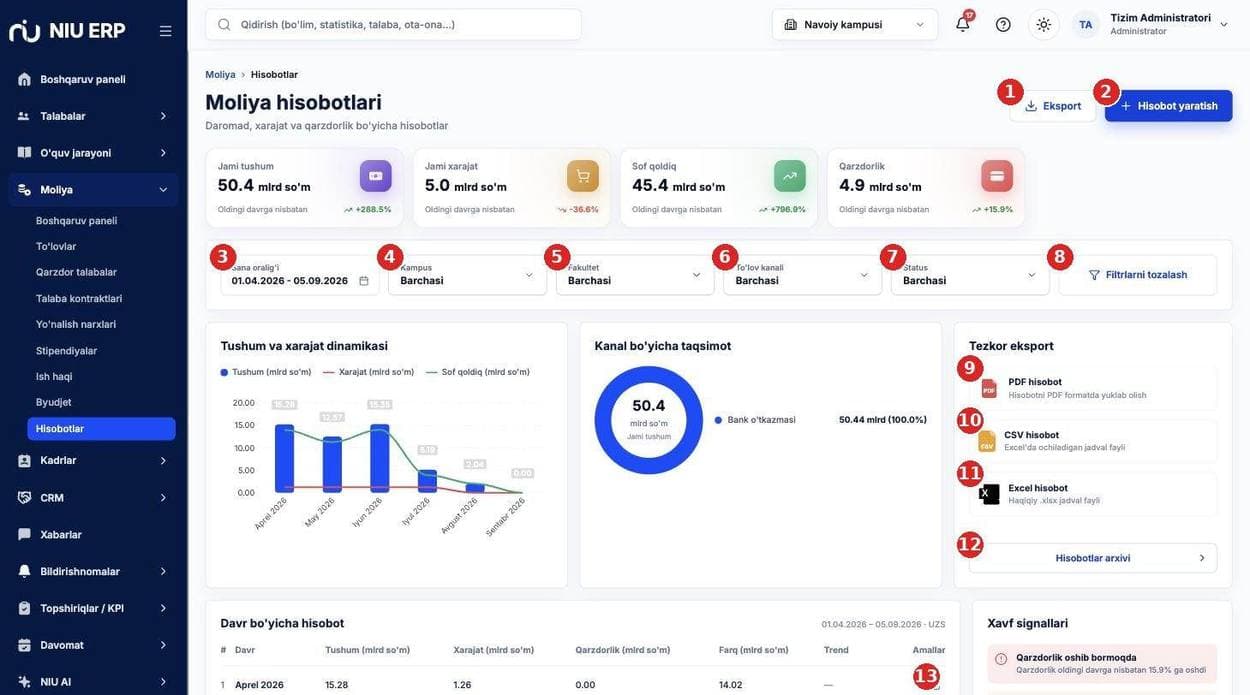Click the orange Jami xarajat cart icon
The height and width of the screenshot is (695, 1250).
583,176
